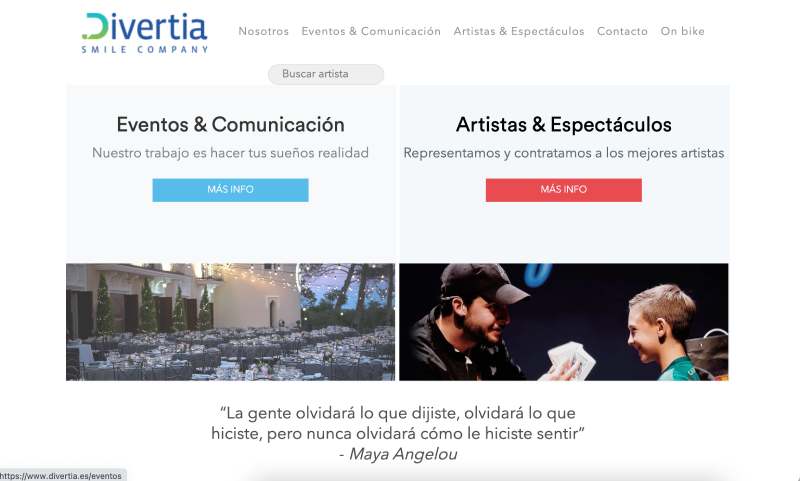Viewport: 800px width, 481px height.
Task: Select the On bike menu item
Action: (682, 31)
